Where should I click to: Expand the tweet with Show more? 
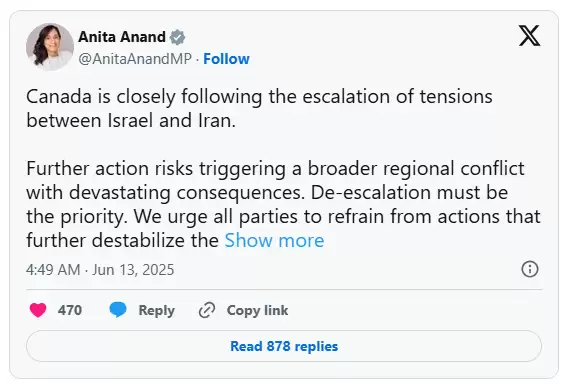pos(274,241)
